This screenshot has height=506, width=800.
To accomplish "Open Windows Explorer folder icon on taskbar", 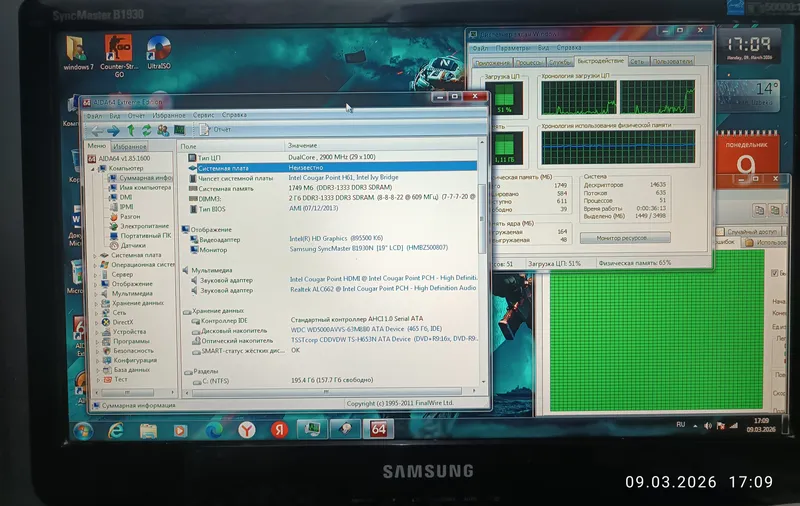I will [x=148, y=431].
